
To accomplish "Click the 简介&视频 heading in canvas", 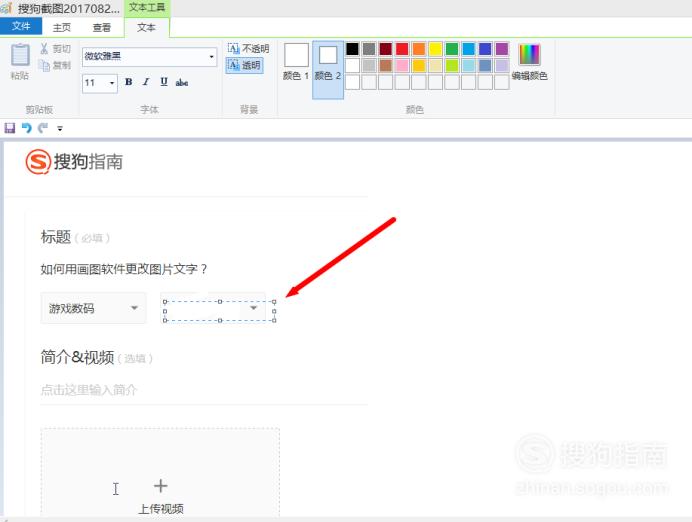I will tap(77, 357).
